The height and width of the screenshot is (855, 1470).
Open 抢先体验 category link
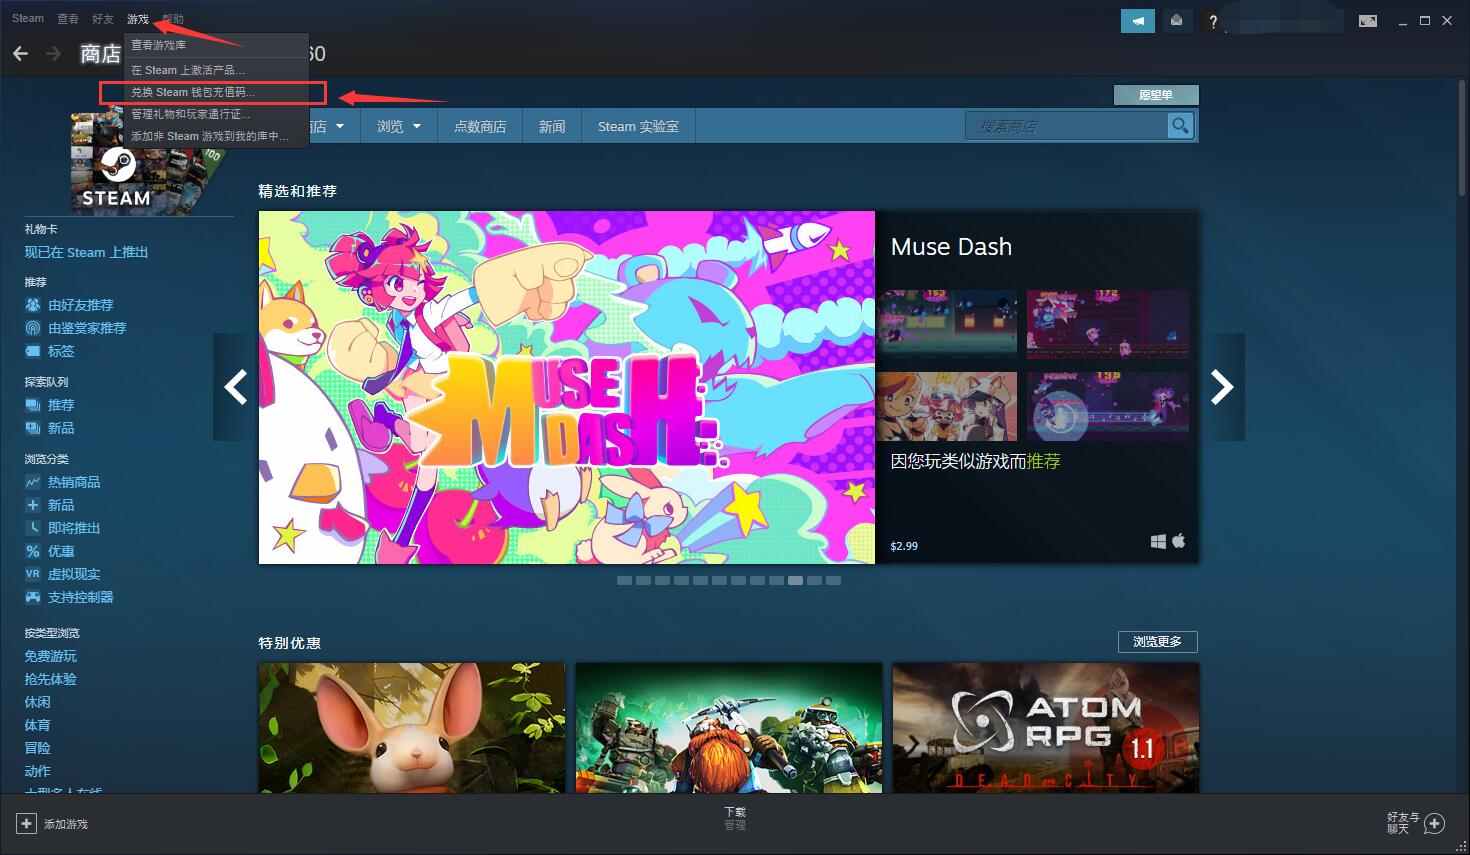[51, 679]
